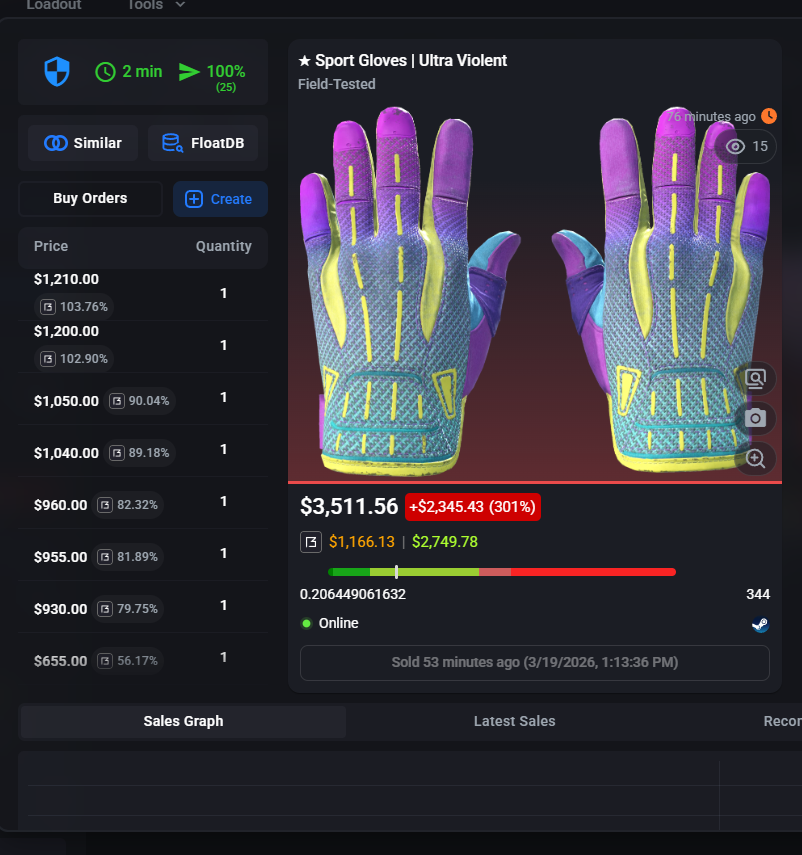Click the blue shield icon

click(x=56, y=71)
